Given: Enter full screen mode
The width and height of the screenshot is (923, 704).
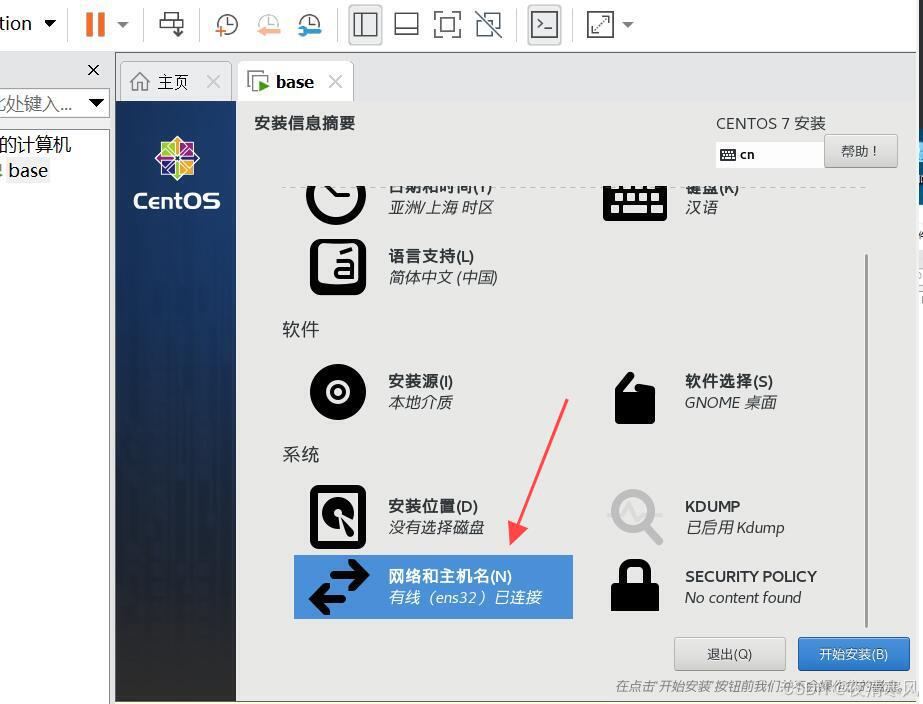Looking at the screenshot, I should [447, 24].
